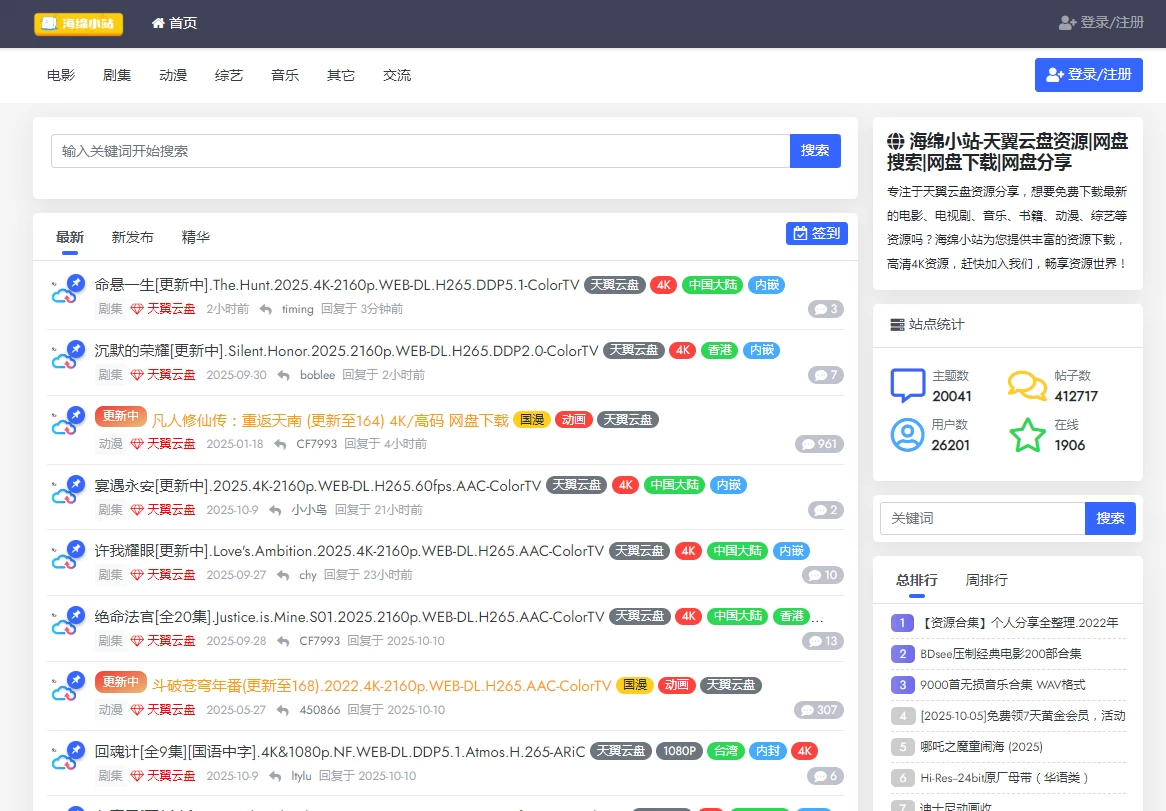Open the 凡人修仙传 thread link
This screenshot has height=811, width=1166.
click(330, 420)
